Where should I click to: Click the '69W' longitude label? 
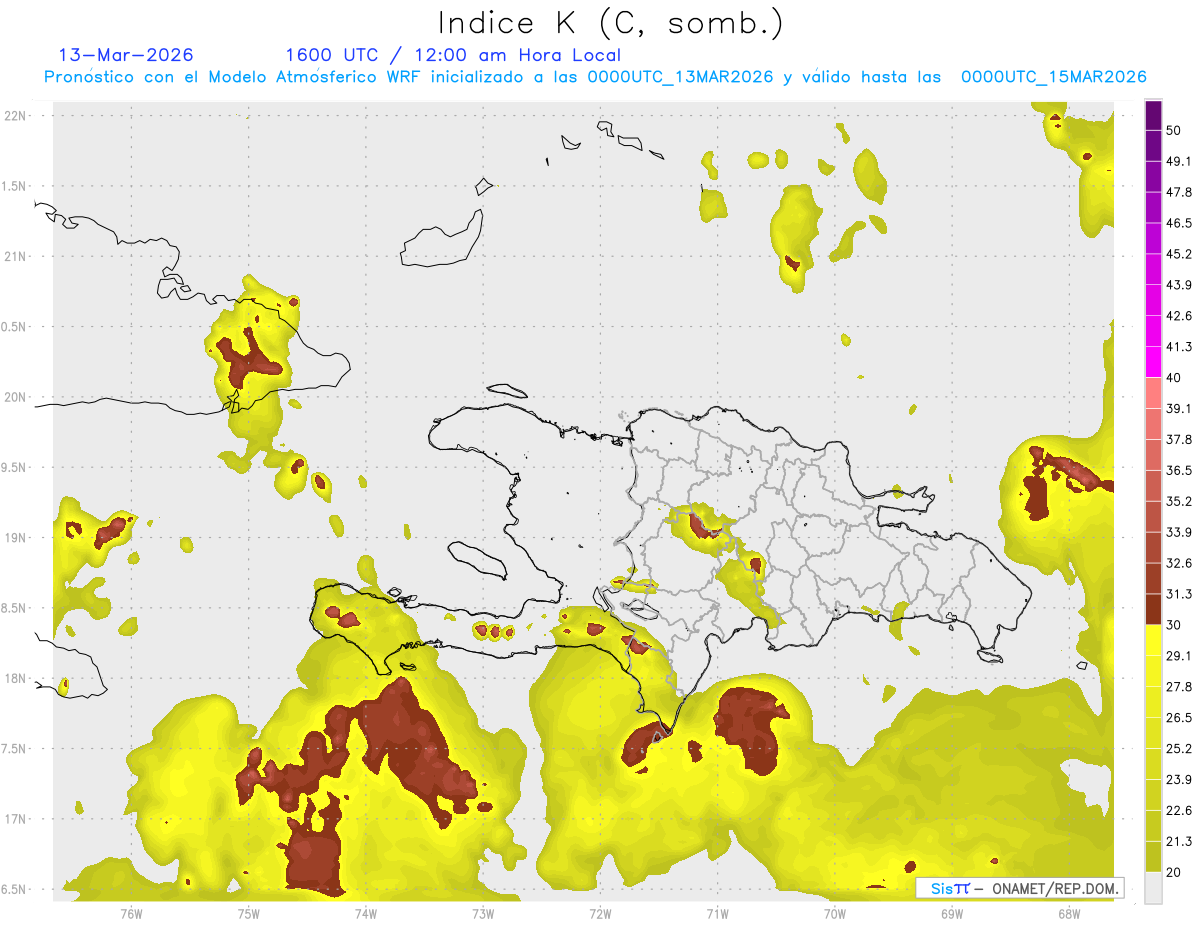point(952,914)
